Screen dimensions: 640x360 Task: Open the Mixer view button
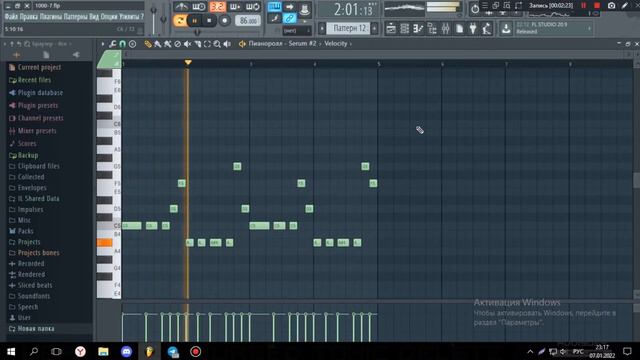[446, 29]
